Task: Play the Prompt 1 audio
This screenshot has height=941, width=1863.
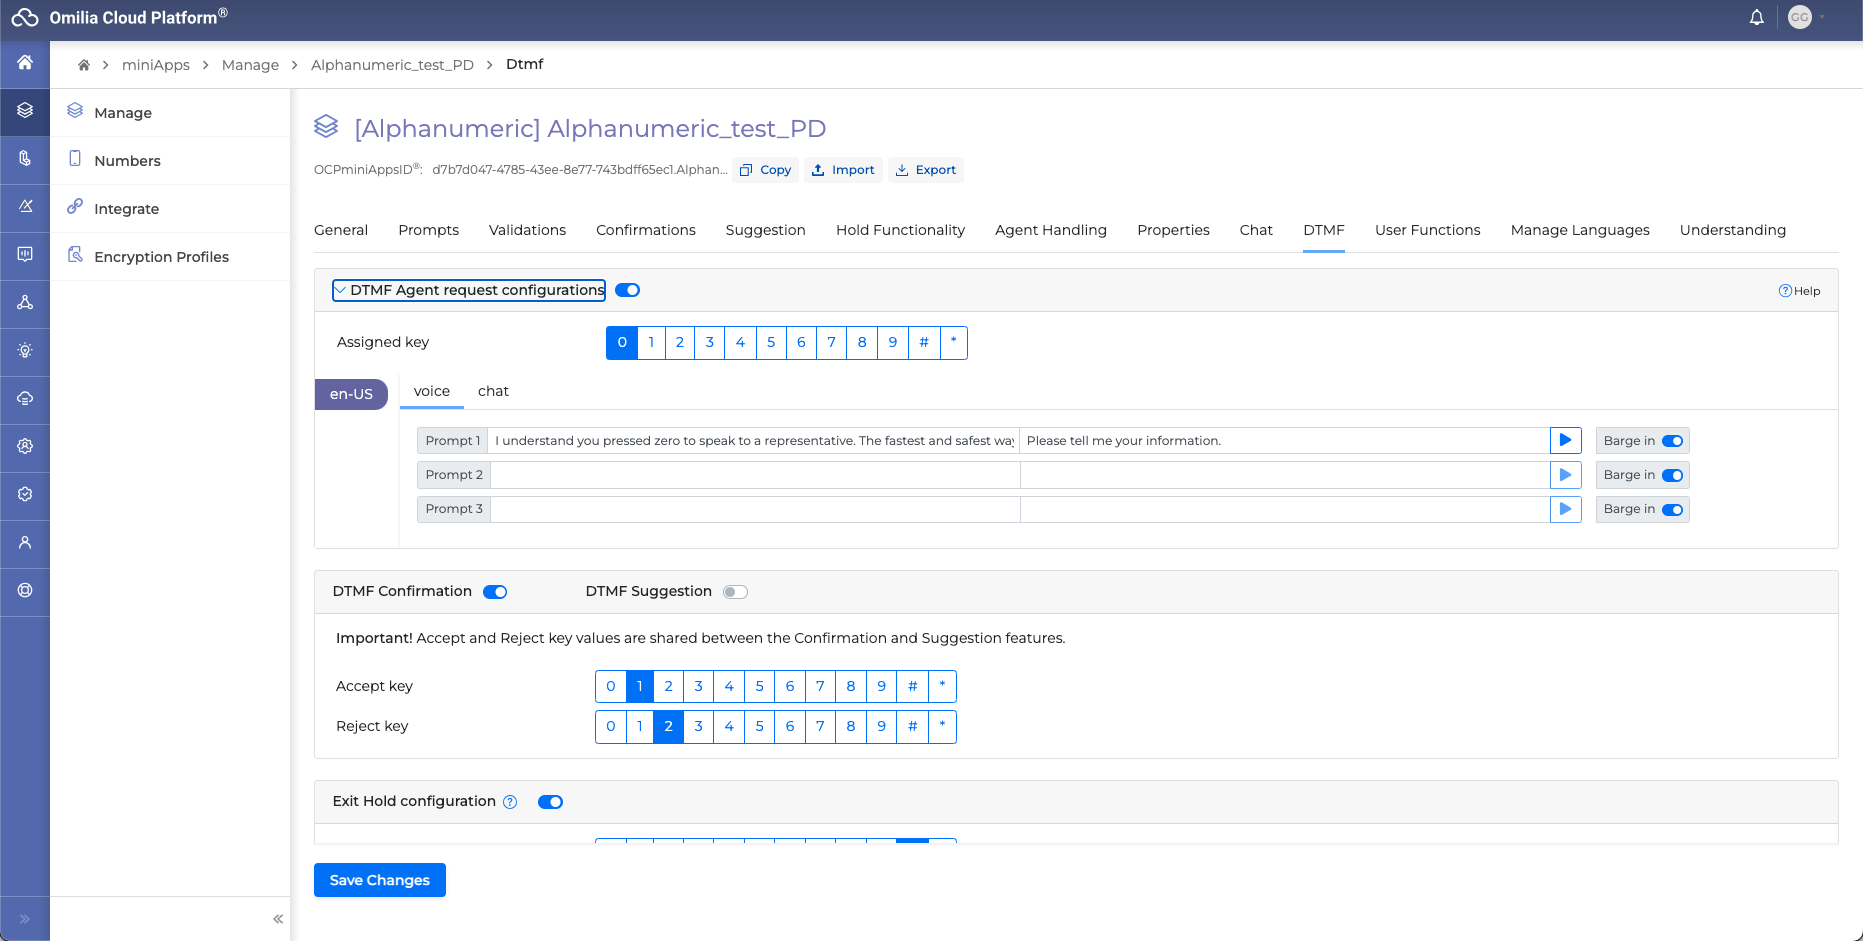Action: [x=1565, y=441]
